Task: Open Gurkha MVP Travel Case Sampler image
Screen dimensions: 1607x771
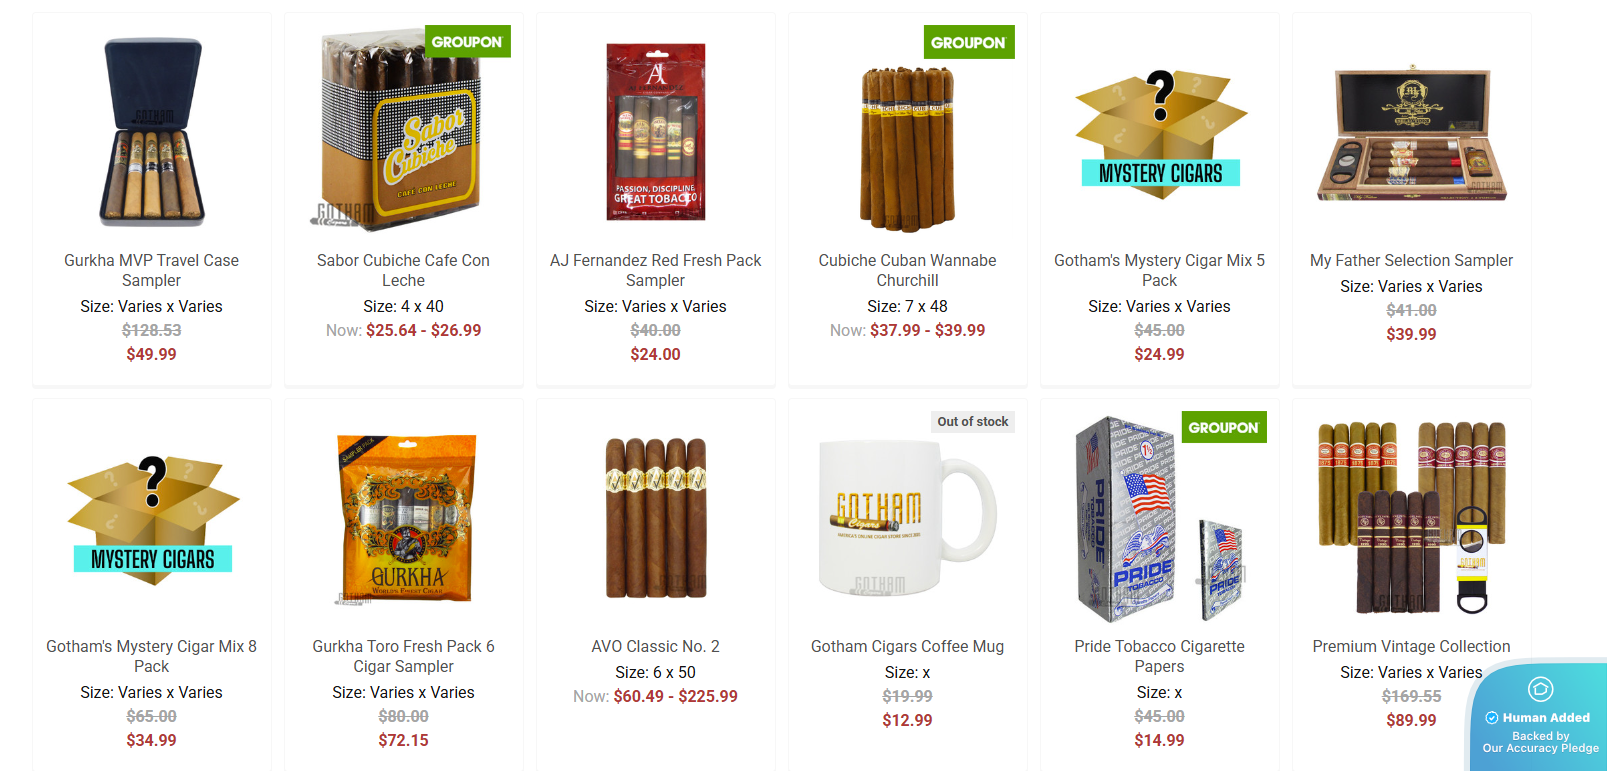Action: click(x=152, y=131)
